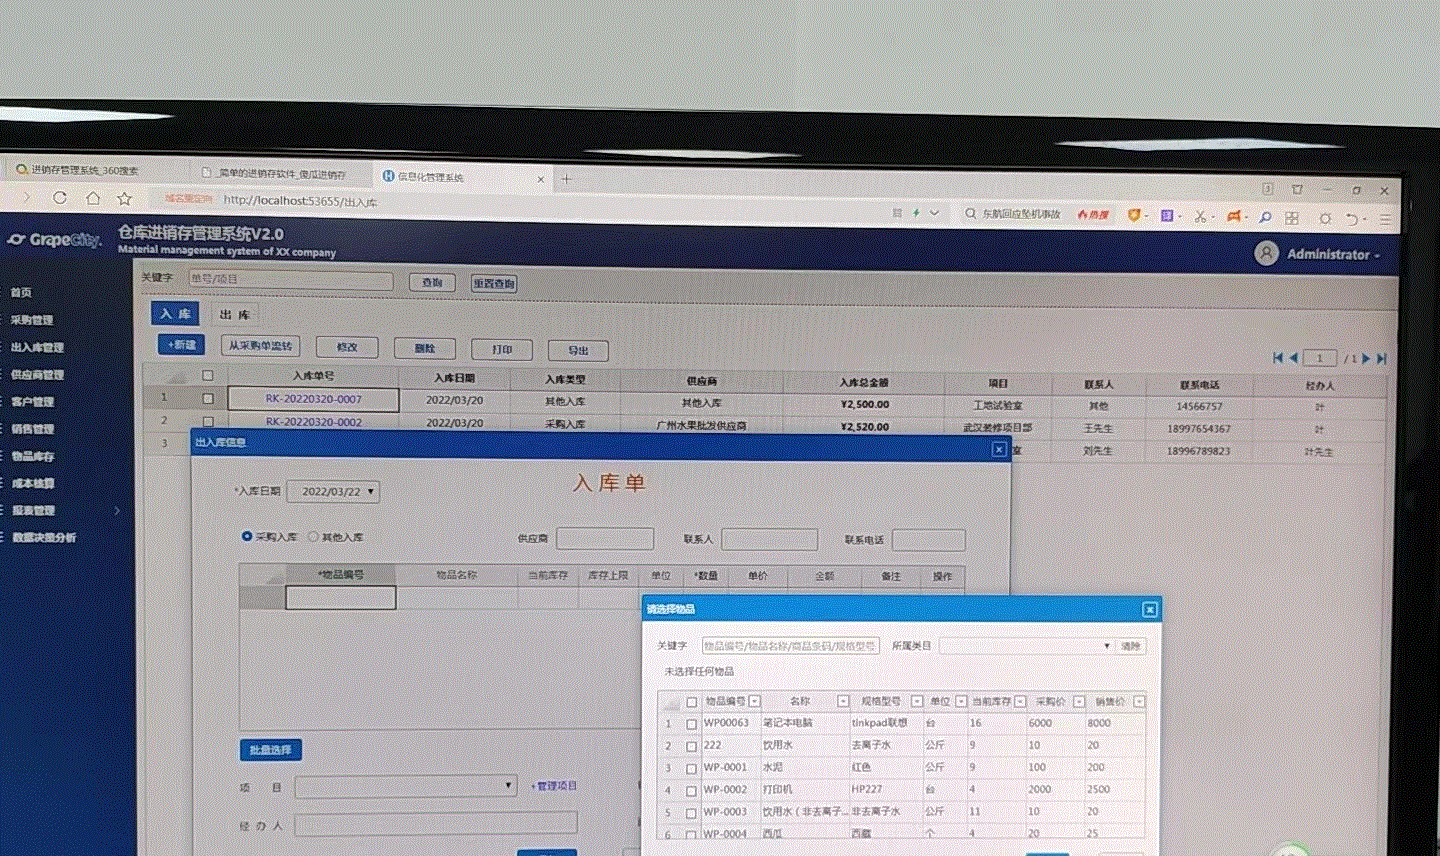
Task: Open the 物品编号 column filter dropdown
Action: (x=755, y=701)
